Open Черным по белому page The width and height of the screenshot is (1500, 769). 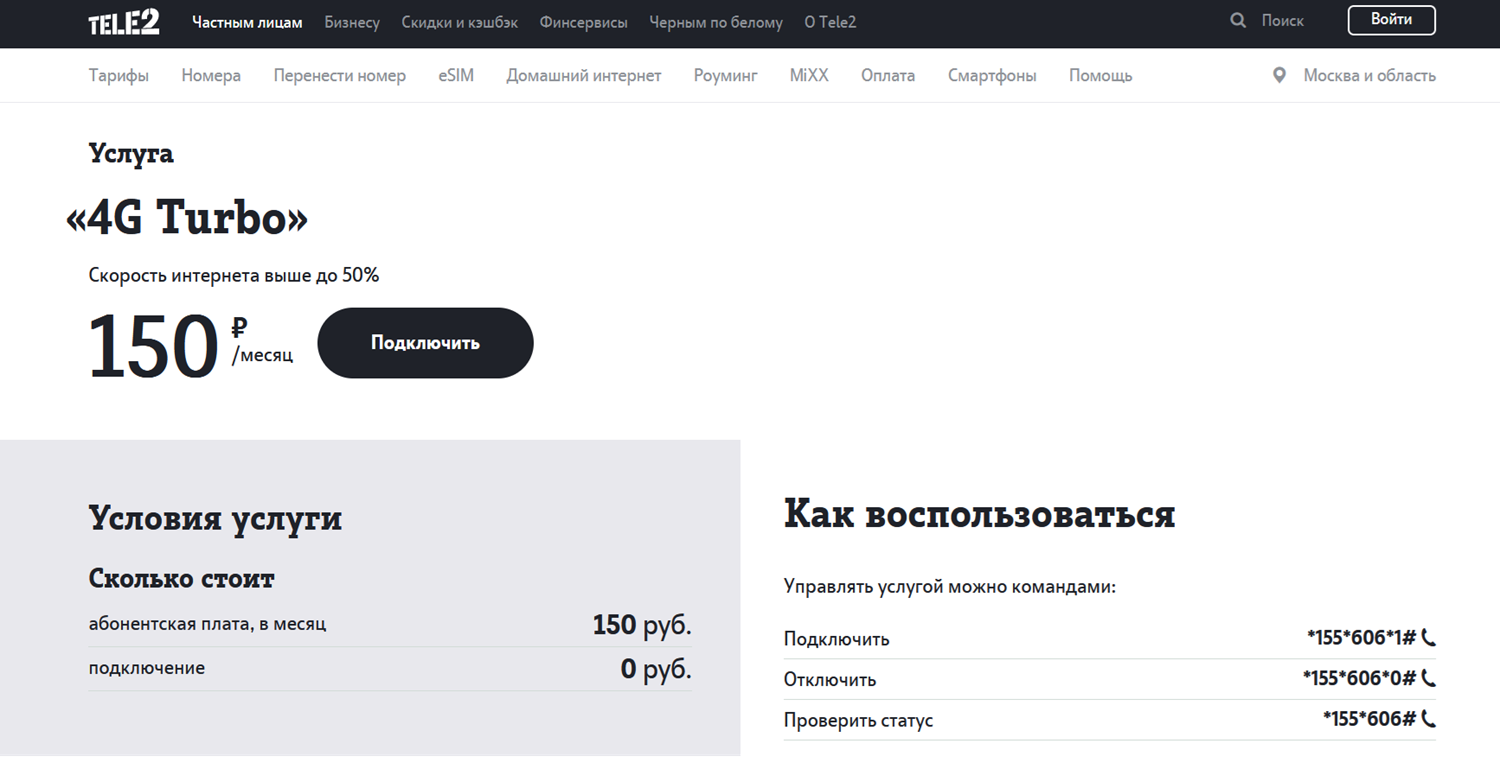[x=716, y=22]
